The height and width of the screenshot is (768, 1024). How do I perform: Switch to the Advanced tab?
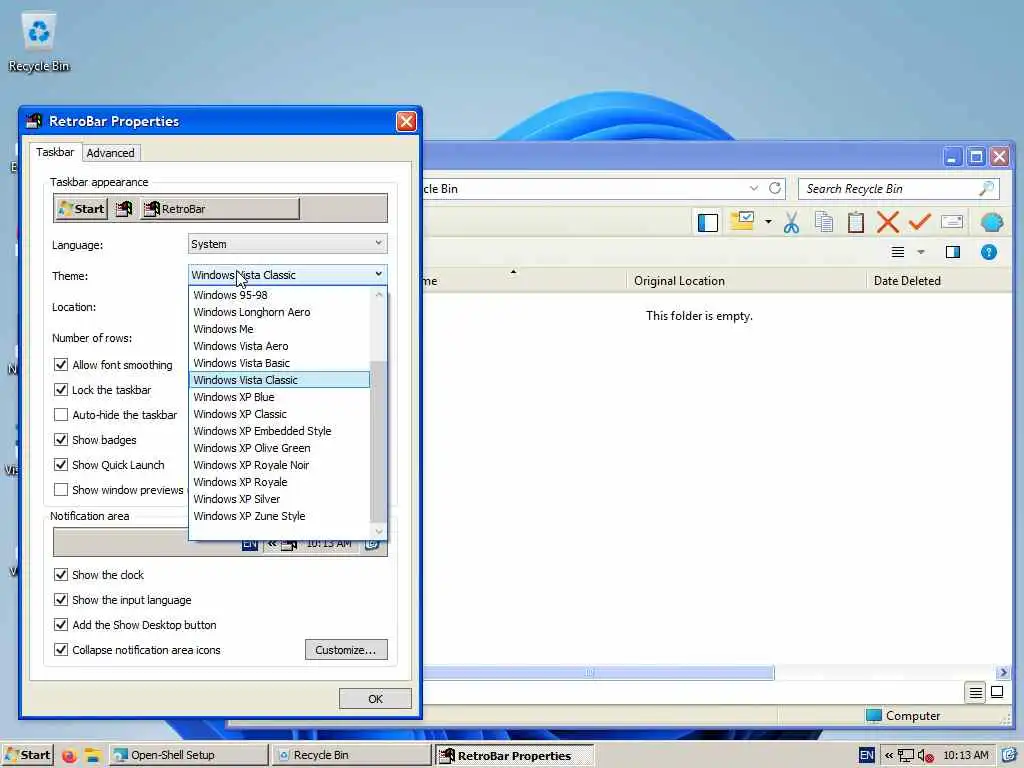click(x=110, y=153)
